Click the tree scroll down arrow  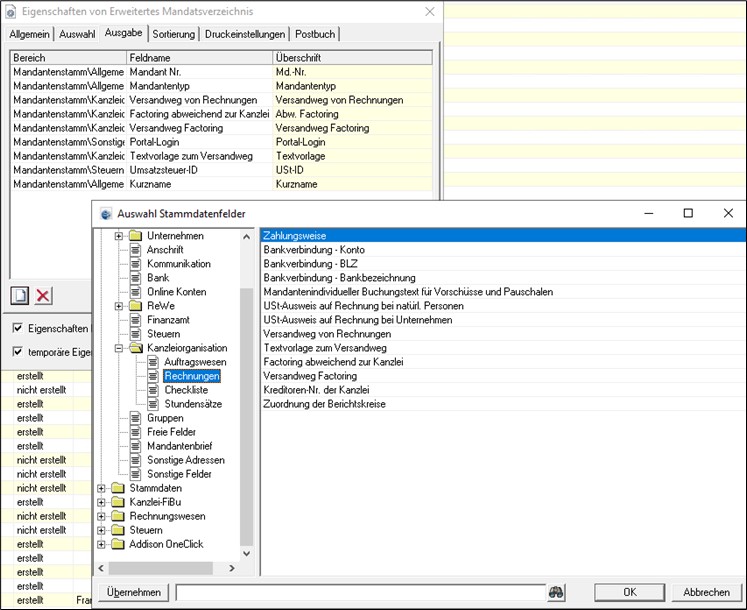click(246, 553)
